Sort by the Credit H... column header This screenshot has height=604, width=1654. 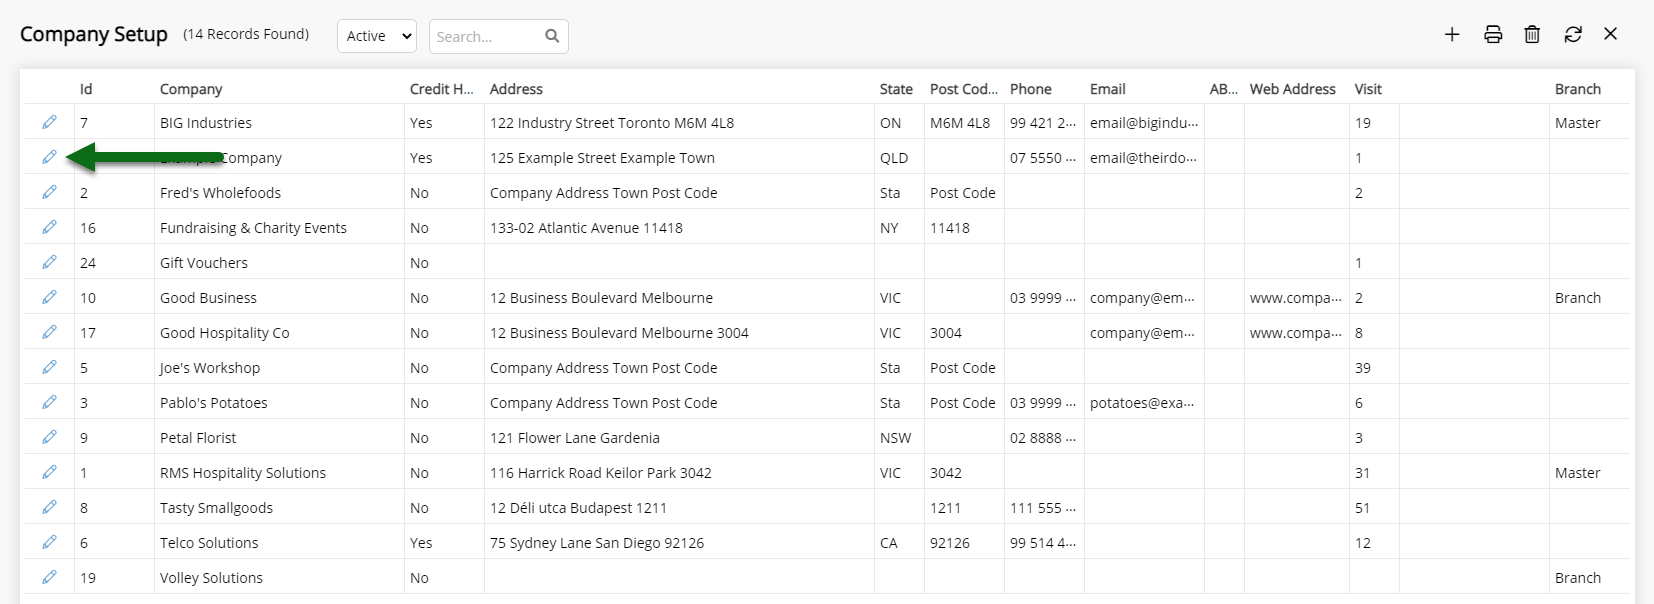click(x=441, y=89)
